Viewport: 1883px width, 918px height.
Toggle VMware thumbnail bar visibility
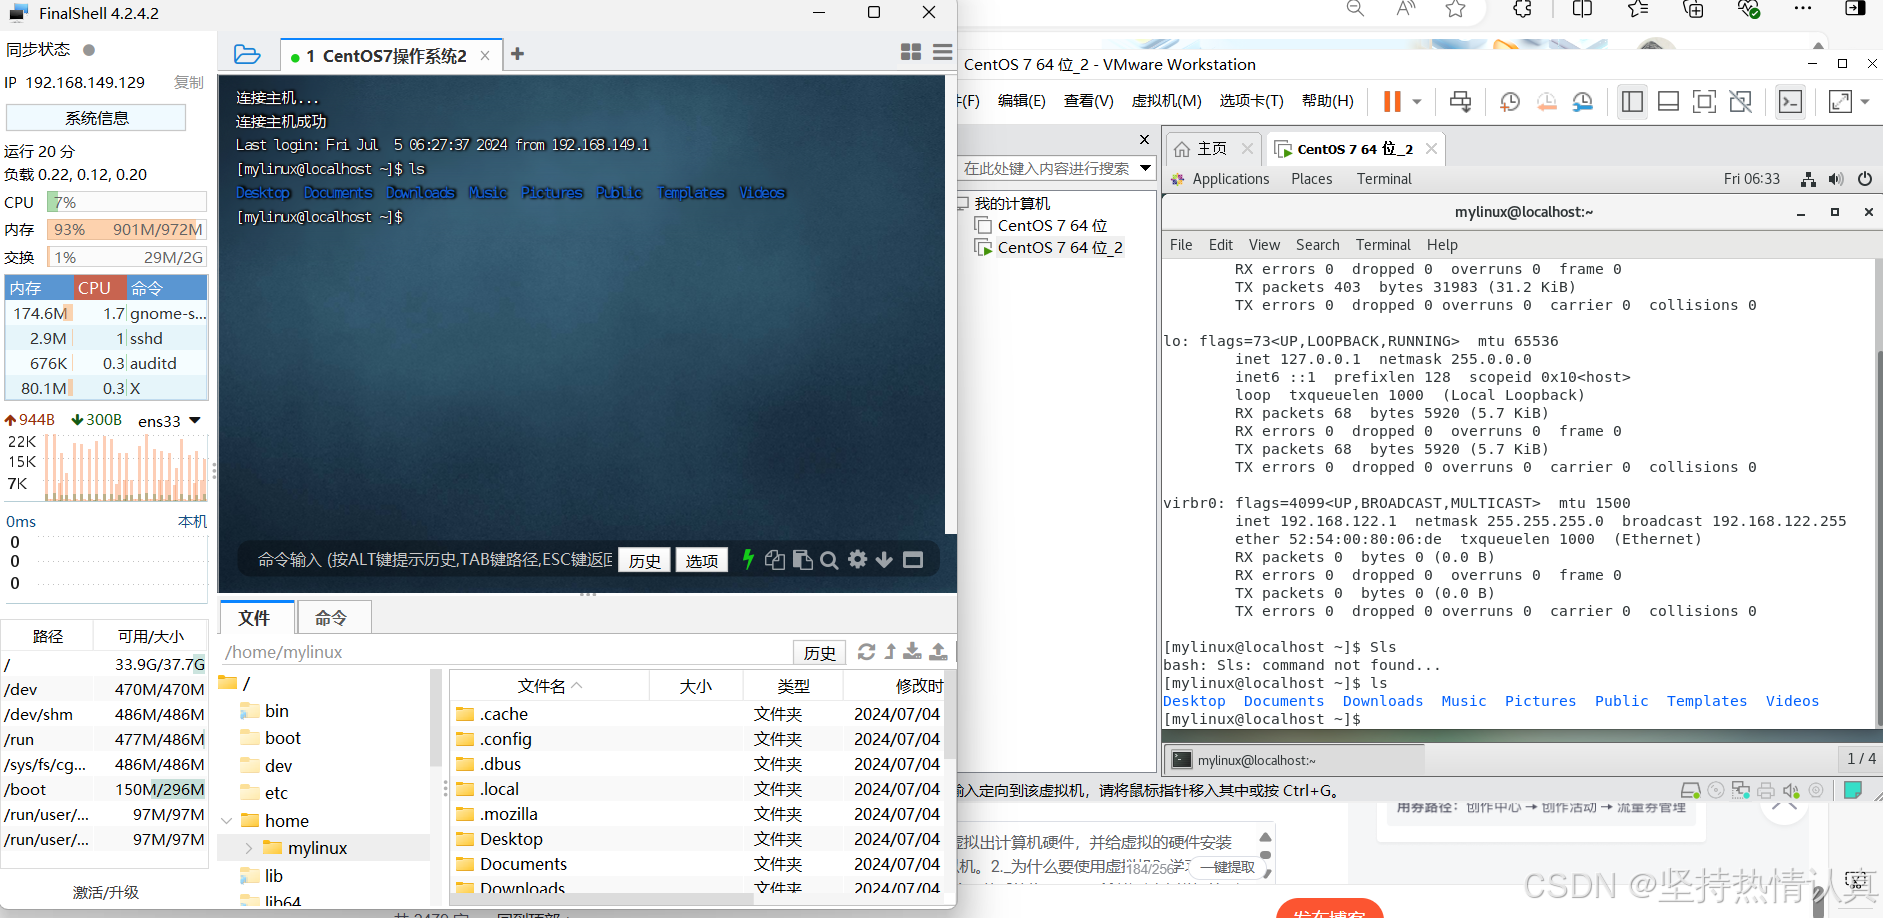(1668, 101)
